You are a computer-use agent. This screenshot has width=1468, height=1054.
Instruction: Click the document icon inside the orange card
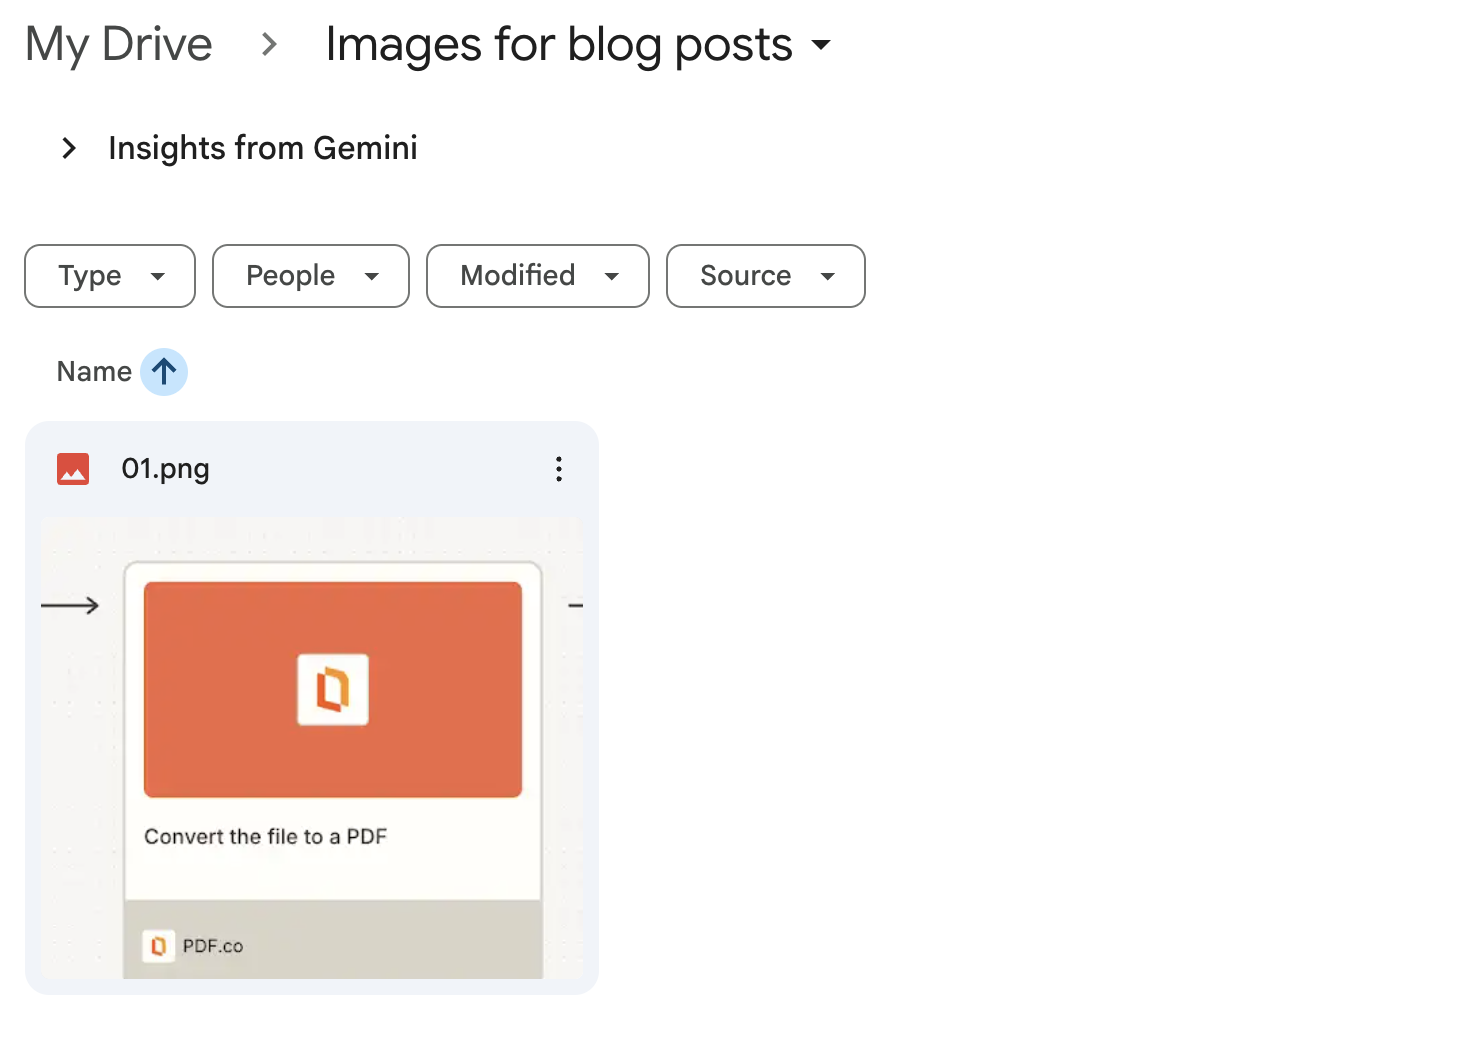click(x=332, y=689)
